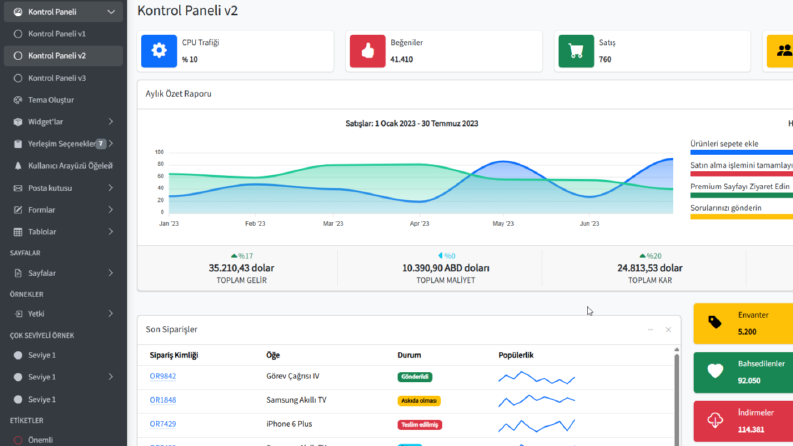Viewport: 793px width, 446px height.
Task: Minimize the Son Siparişler card
Action: (x=650, y=330)
